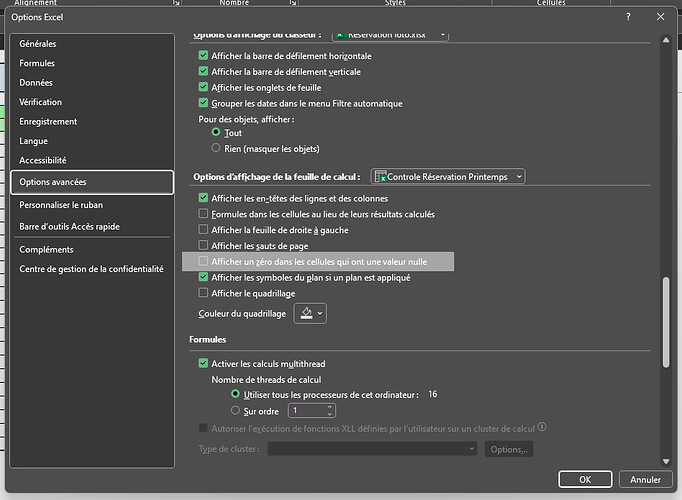
Task: Click the Autoriser l'exécution de fonctions XLL checkbox
Action: click(x=203, y=428)
